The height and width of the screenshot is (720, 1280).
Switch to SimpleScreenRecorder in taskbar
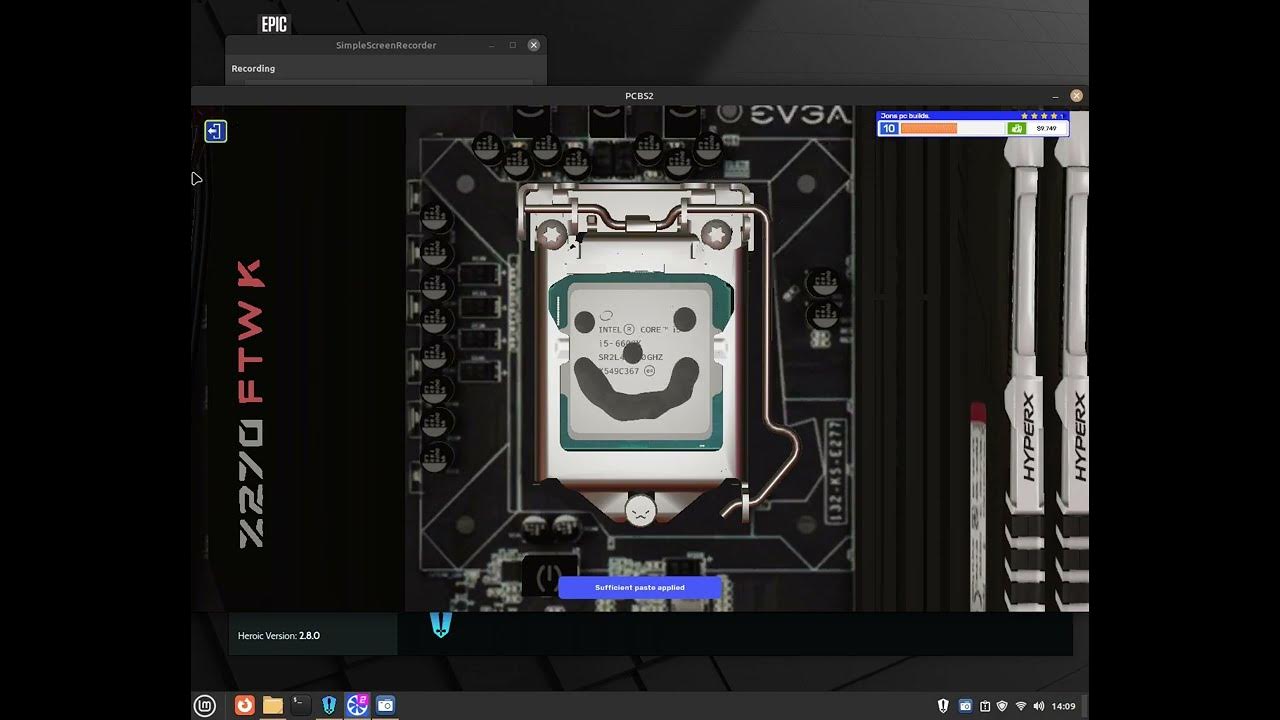pyautogui.click(x=385, y=705)
